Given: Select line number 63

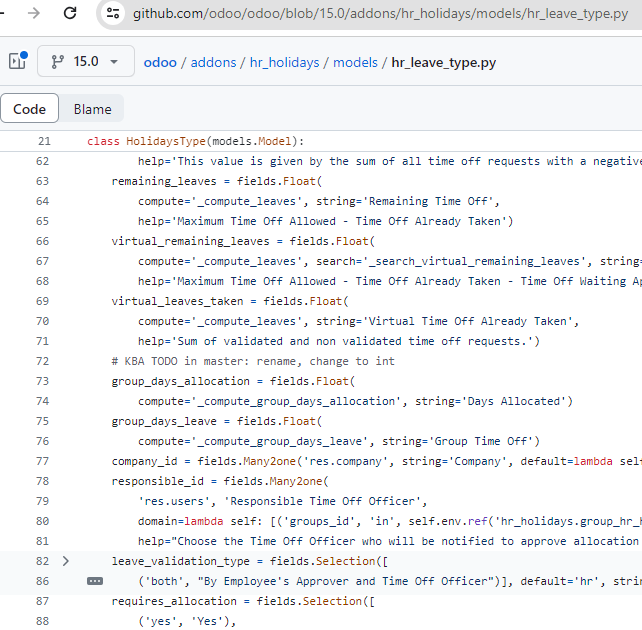Looking at the screenshot, I should pos(43,181).
